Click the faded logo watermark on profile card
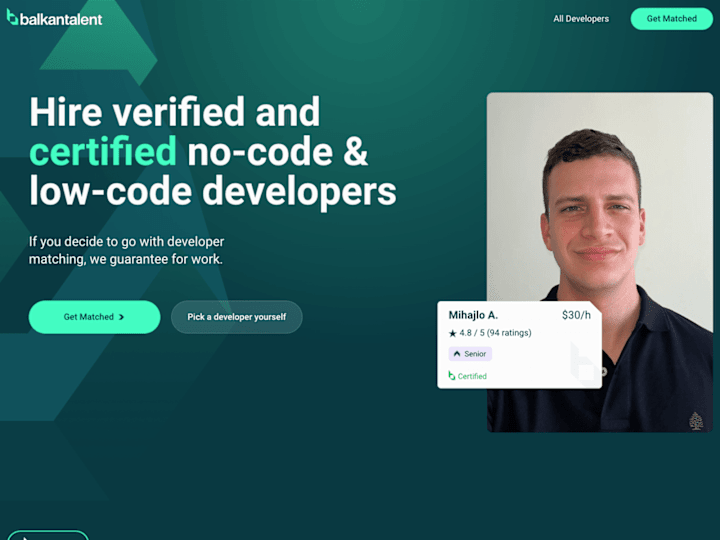The width and height of the screenshot is (720, 540). point(584,363)
